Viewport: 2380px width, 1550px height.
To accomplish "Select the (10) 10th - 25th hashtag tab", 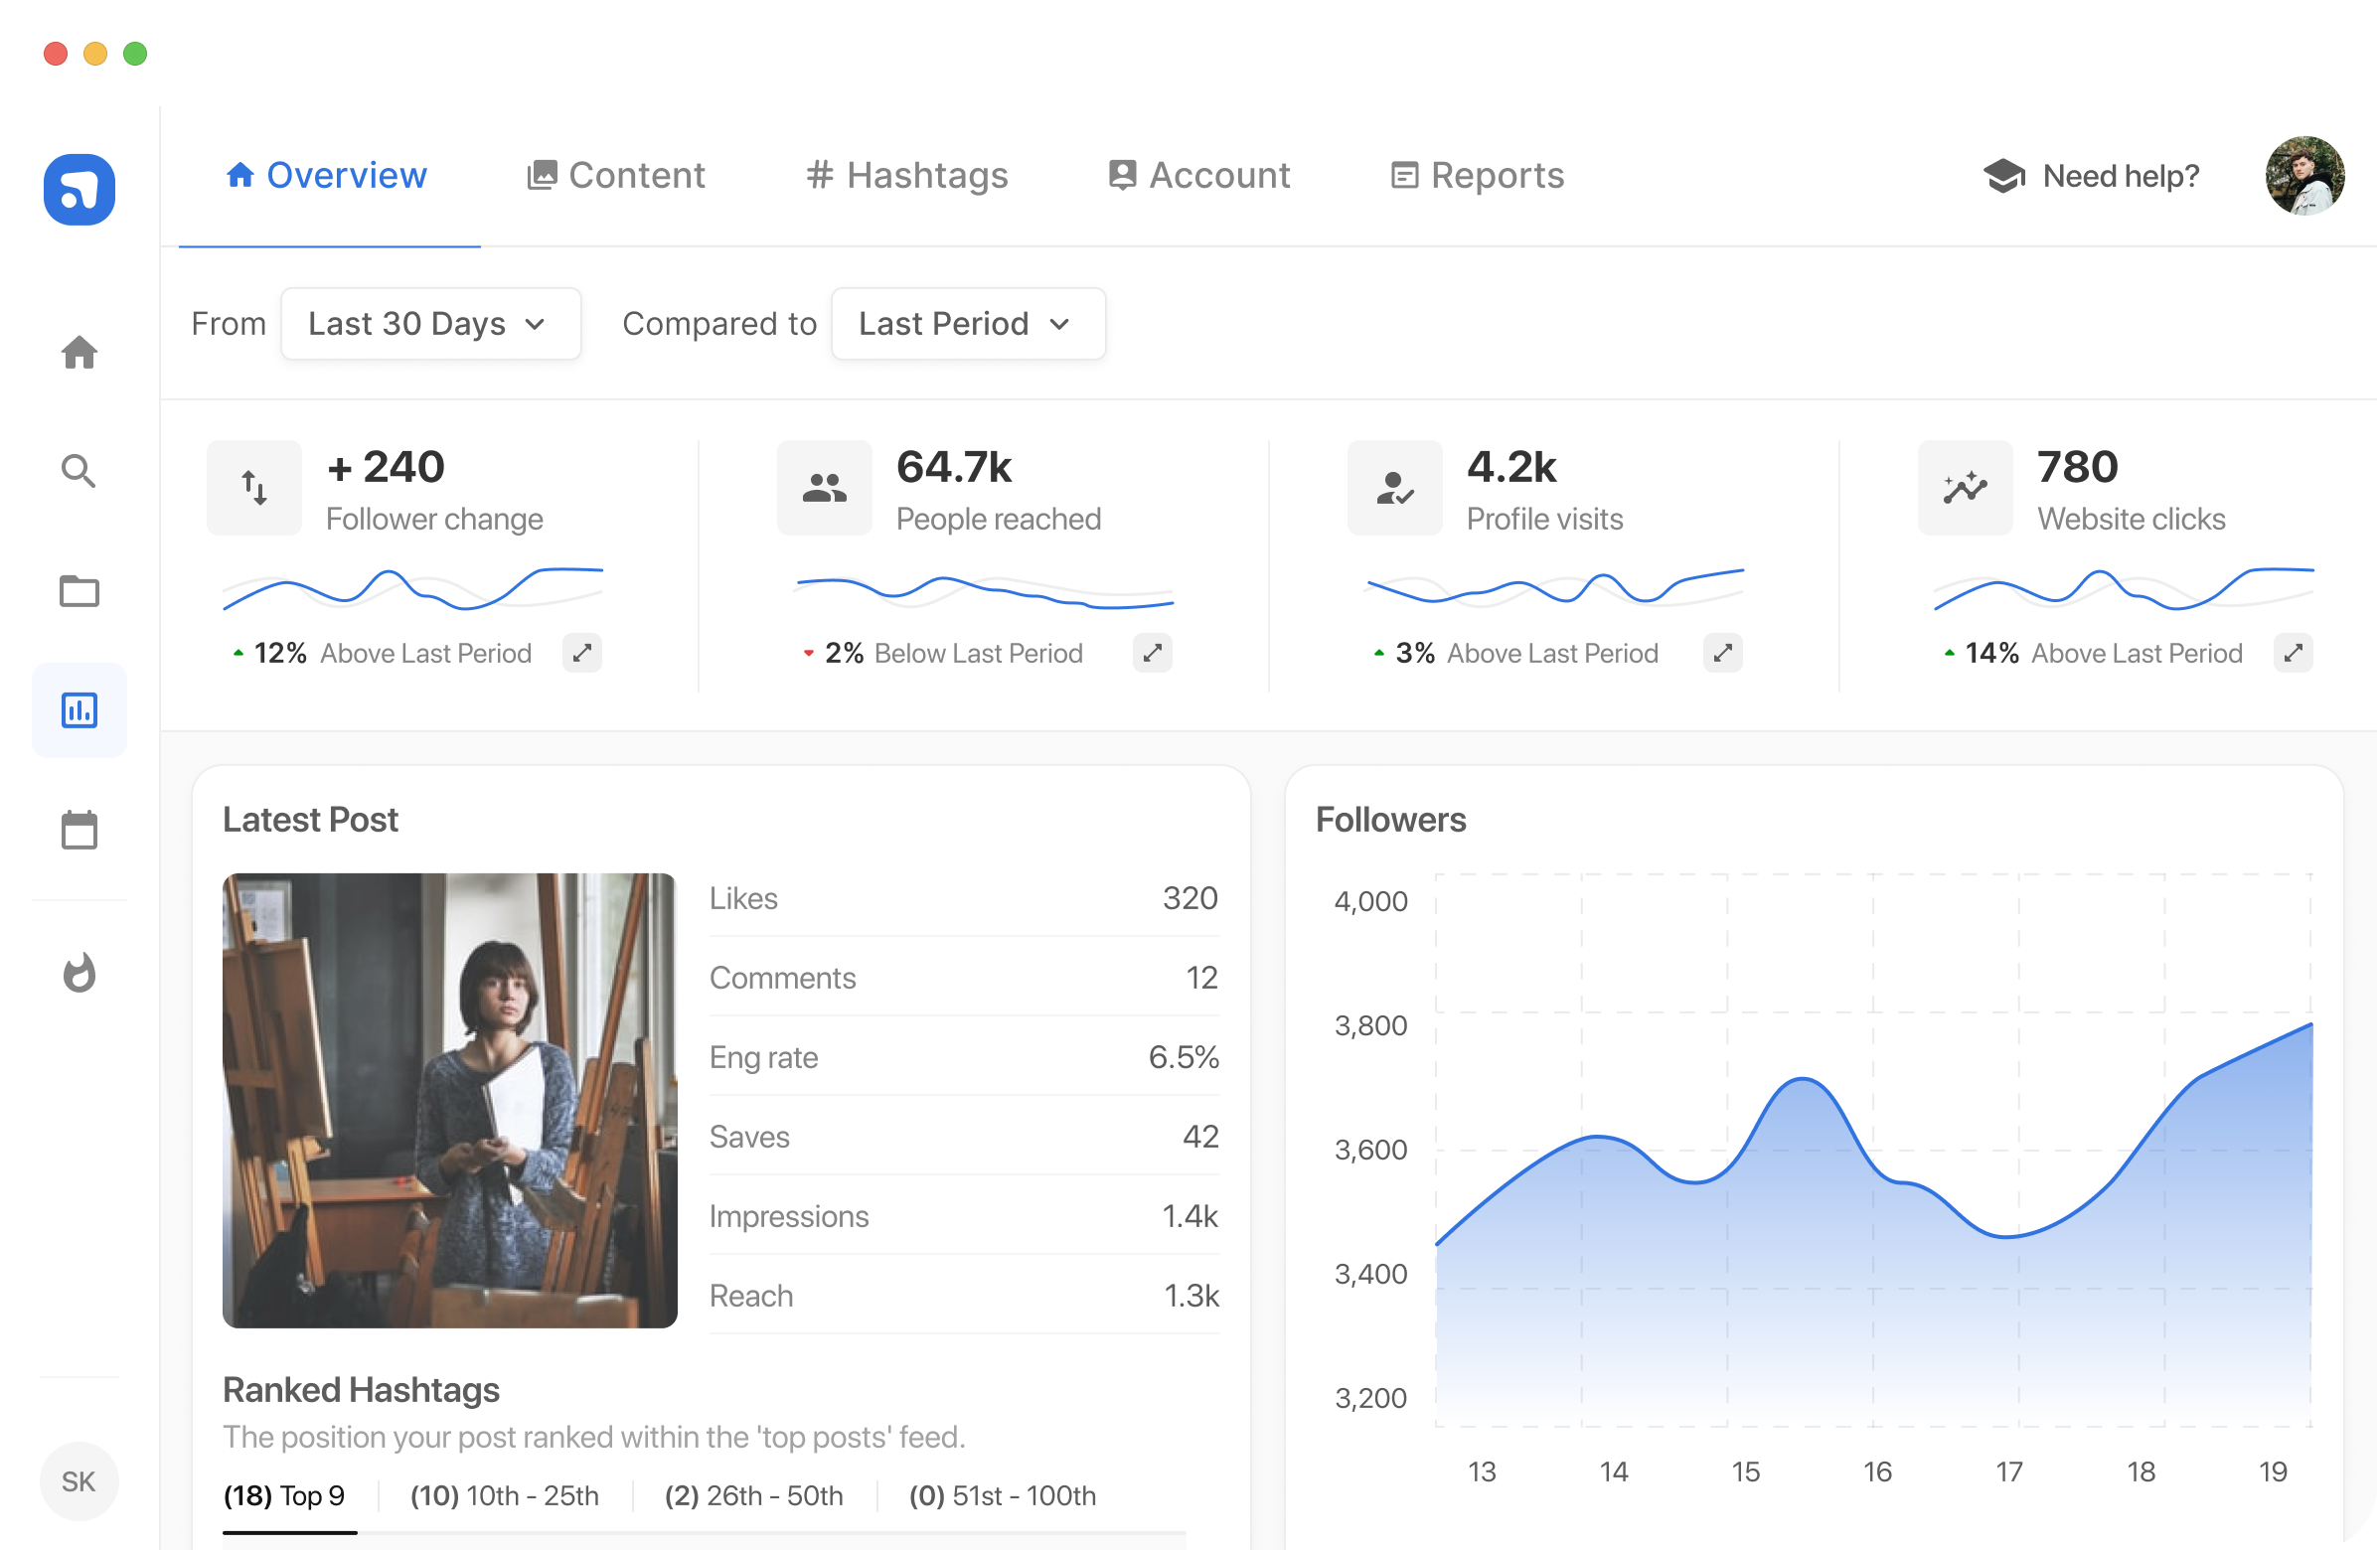I will pyautogui.click(x=505, y=1497).
